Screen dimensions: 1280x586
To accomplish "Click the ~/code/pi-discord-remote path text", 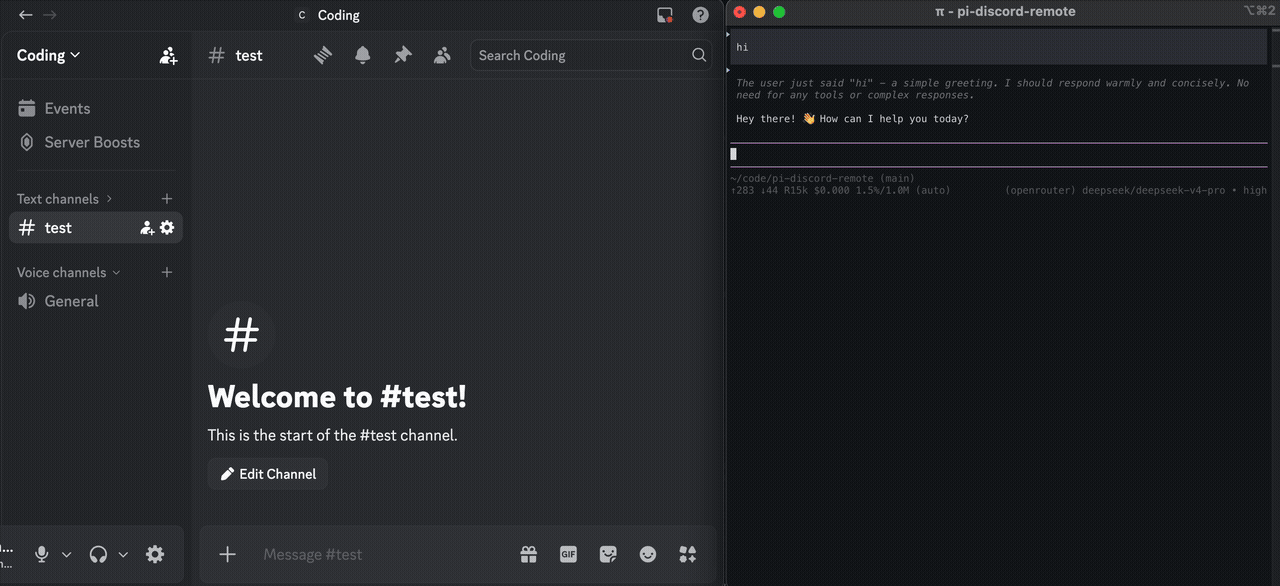I will (822, 178).
